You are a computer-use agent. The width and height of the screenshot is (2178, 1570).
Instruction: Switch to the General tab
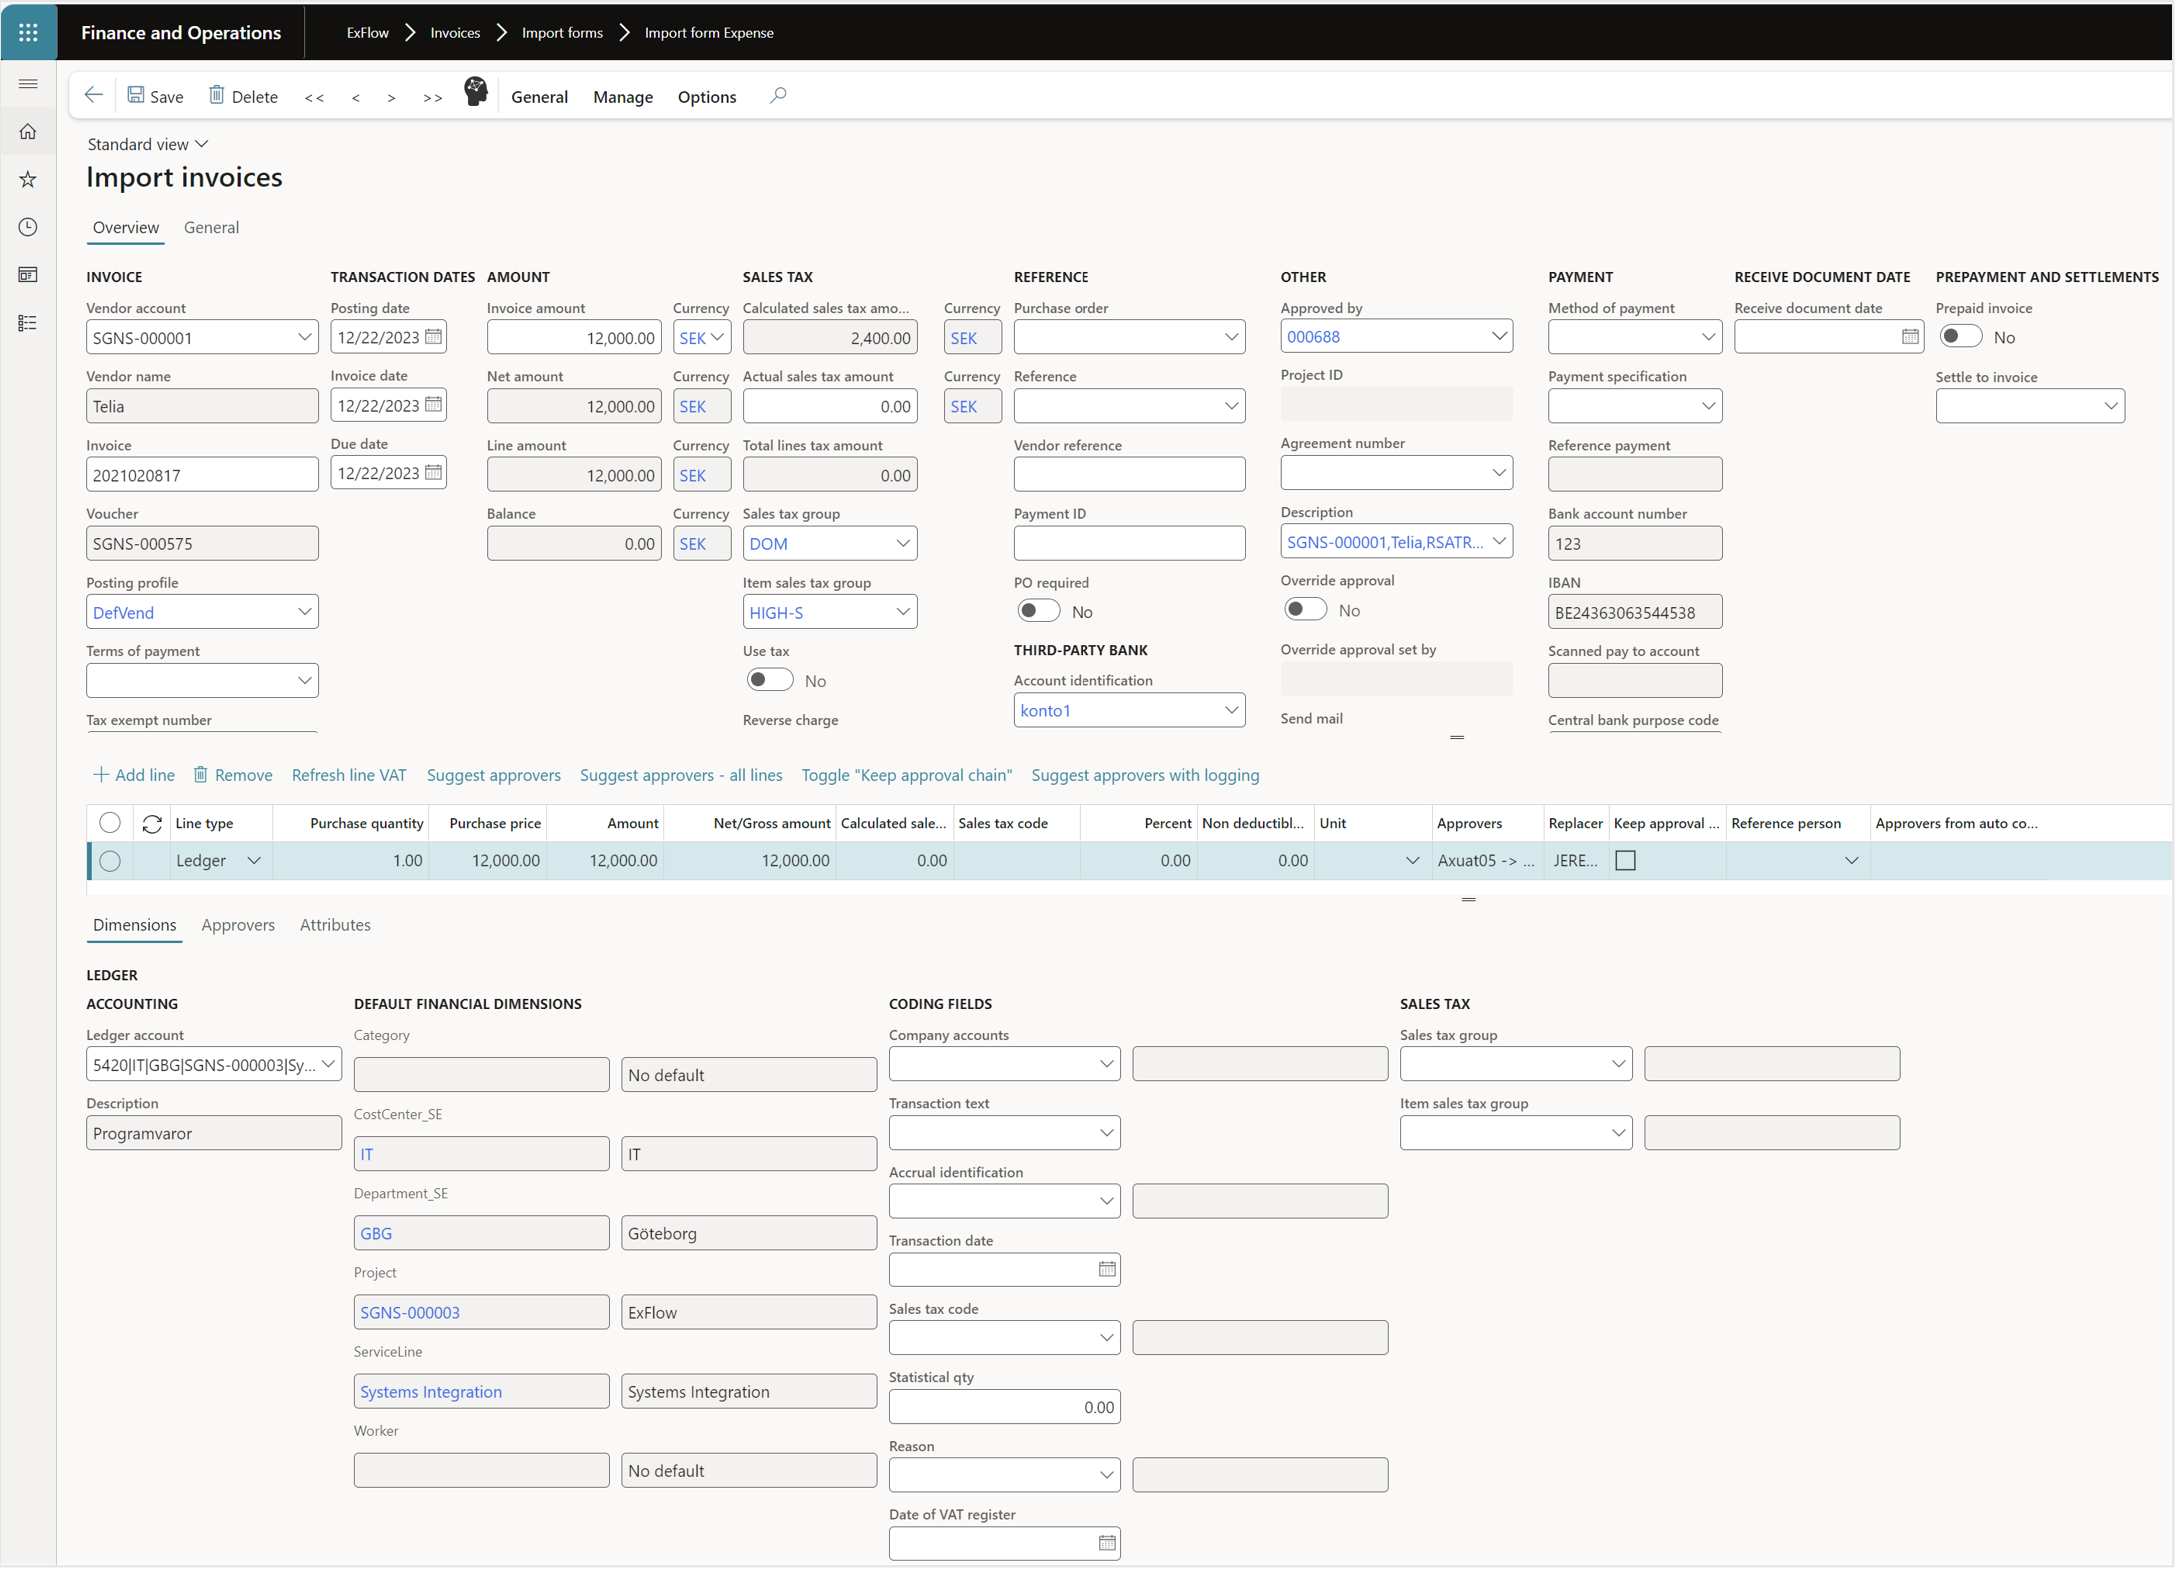[x=211, y=227]
